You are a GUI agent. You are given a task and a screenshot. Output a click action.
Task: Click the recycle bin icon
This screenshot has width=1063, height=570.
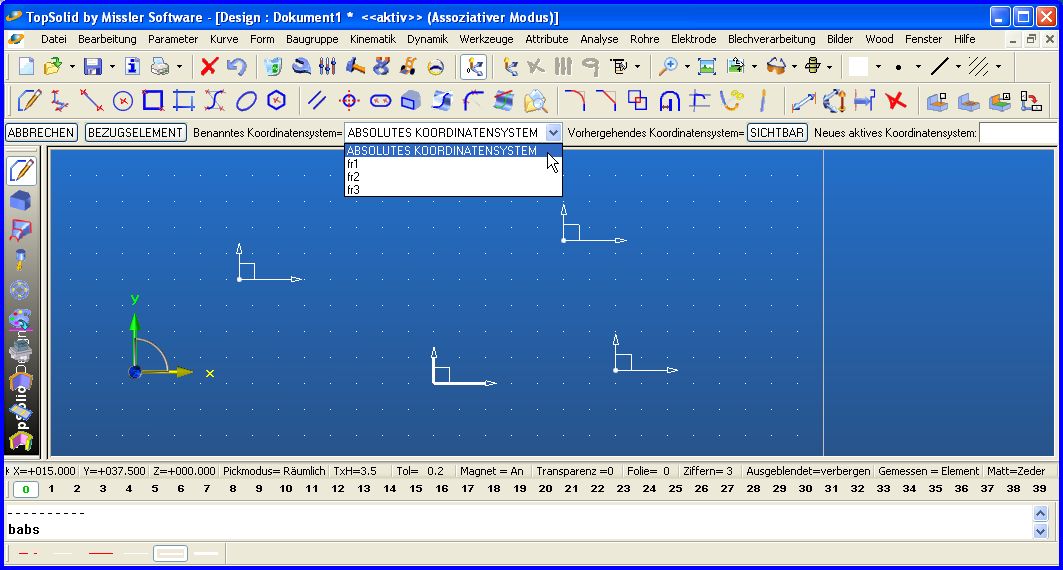273,66
